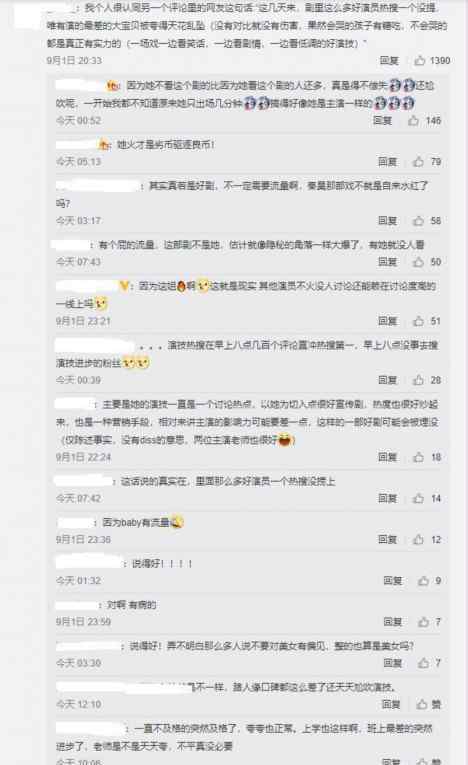Viewport: 468px width, 765px height.
Task: Like the 07:42 comment with 14 likes
Action: pyautogui.click(x=418, y=498)
